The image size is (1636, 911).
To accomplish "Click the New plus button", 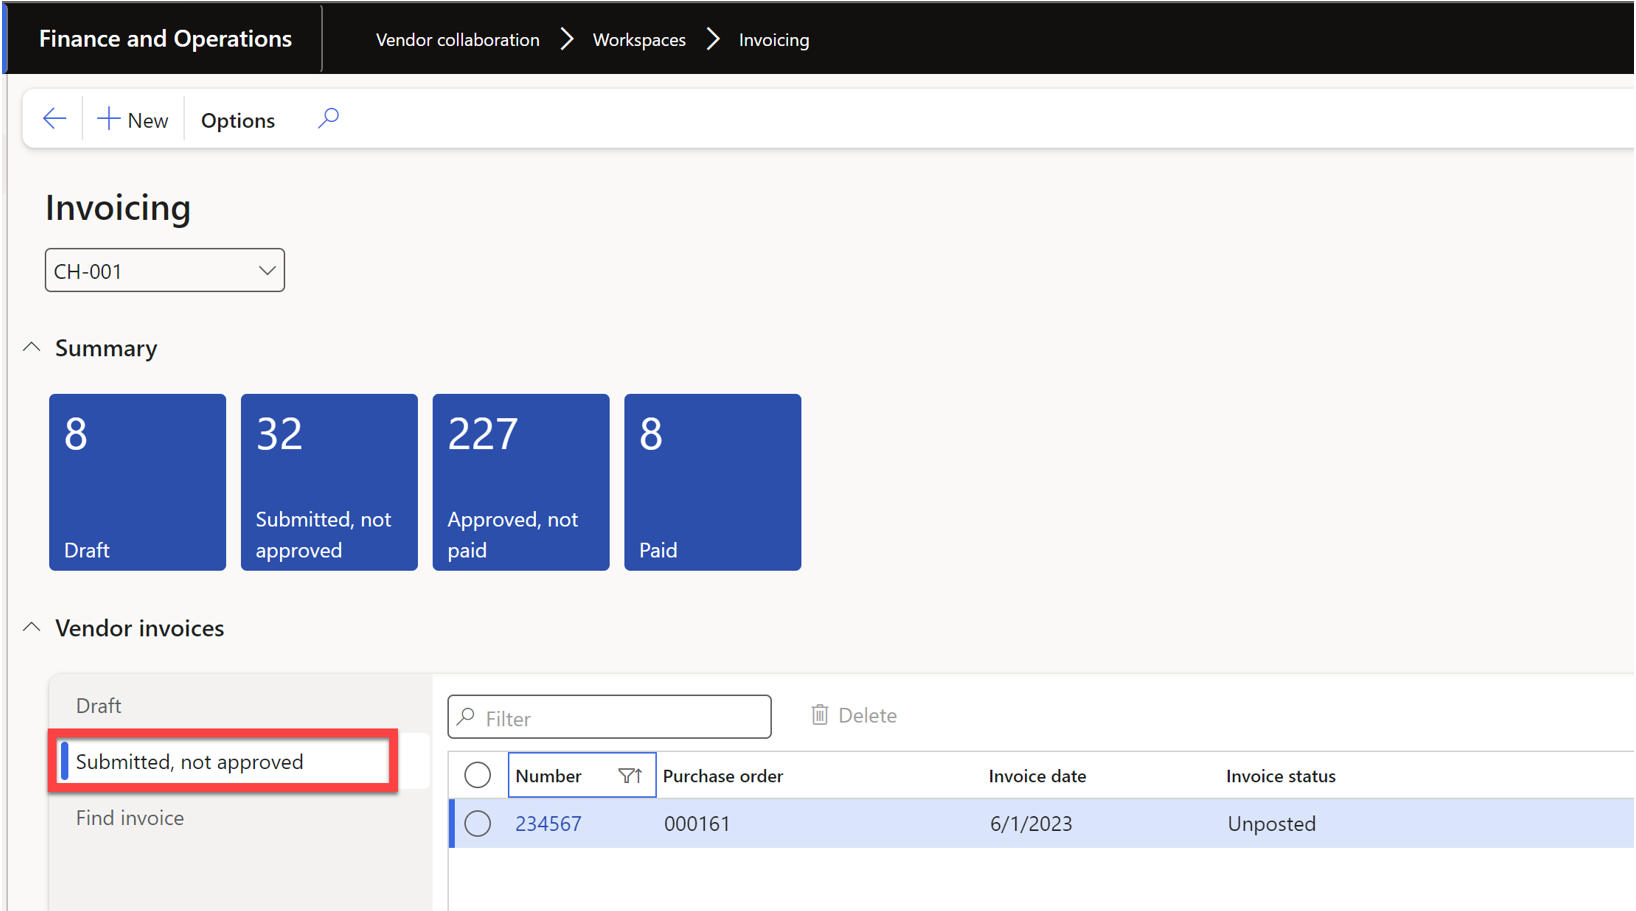I will coord(133,120).
